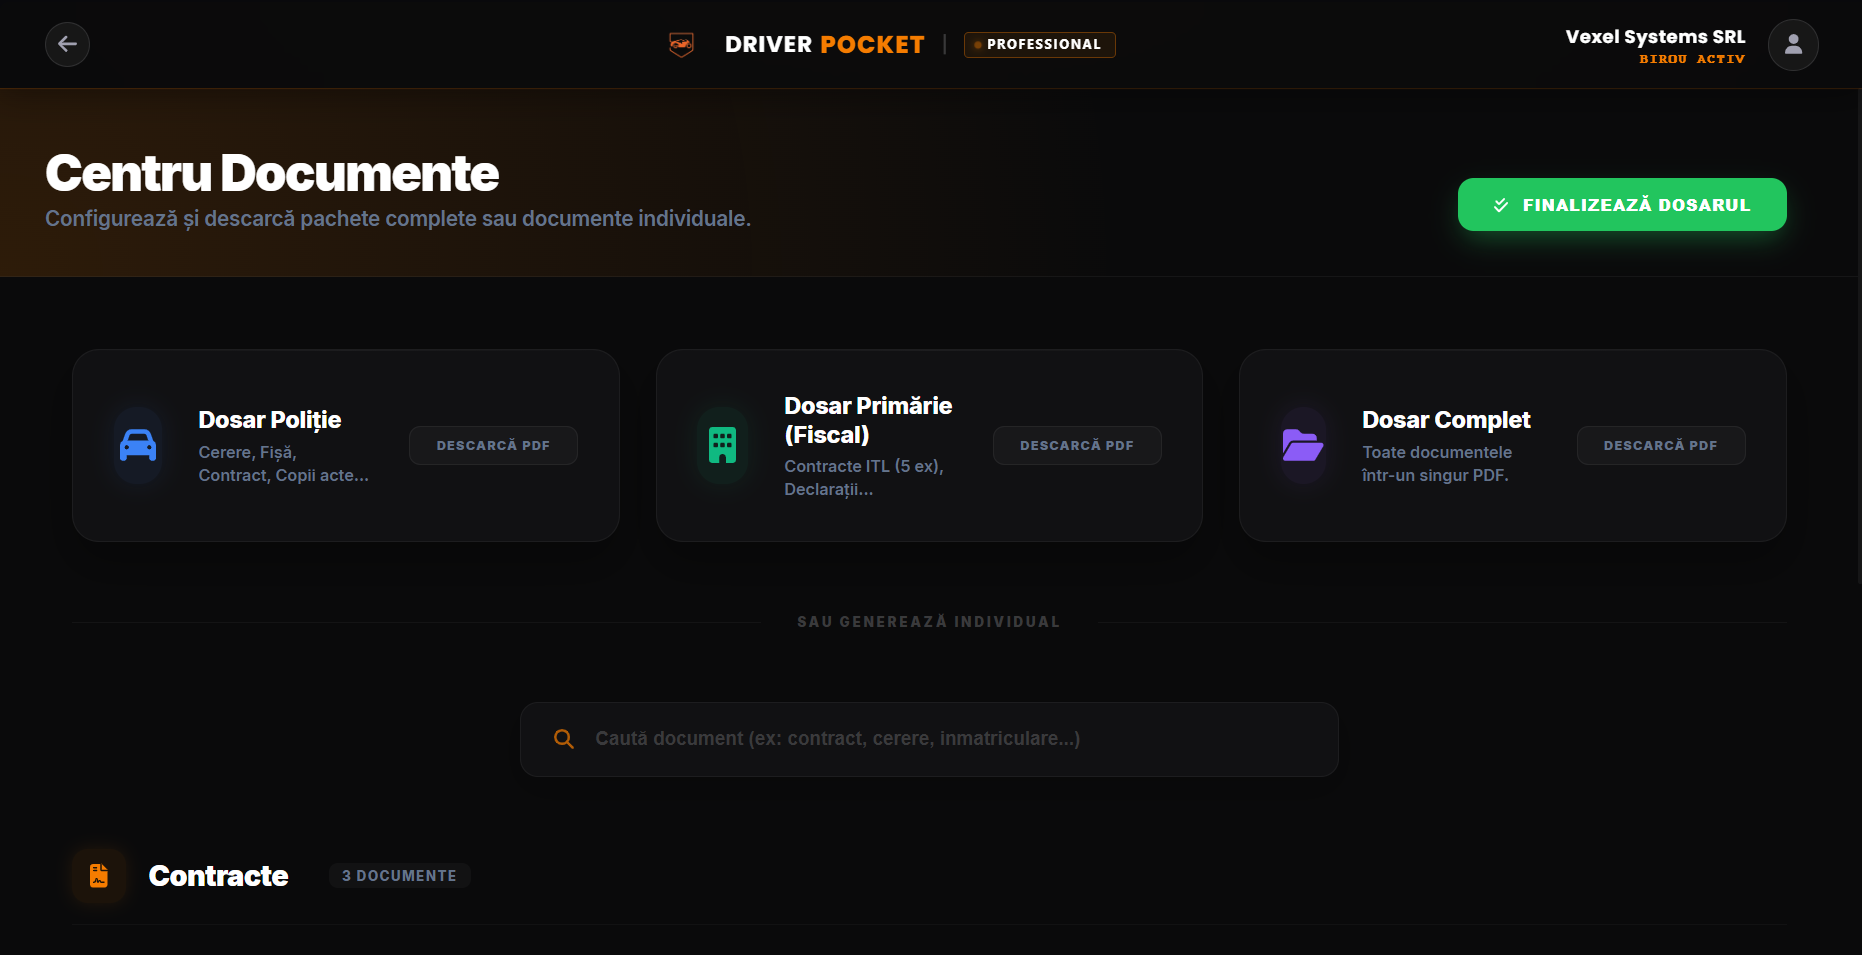Download the Dosar Complet PDF
1862x955 pixels.
coord(1661,445)
